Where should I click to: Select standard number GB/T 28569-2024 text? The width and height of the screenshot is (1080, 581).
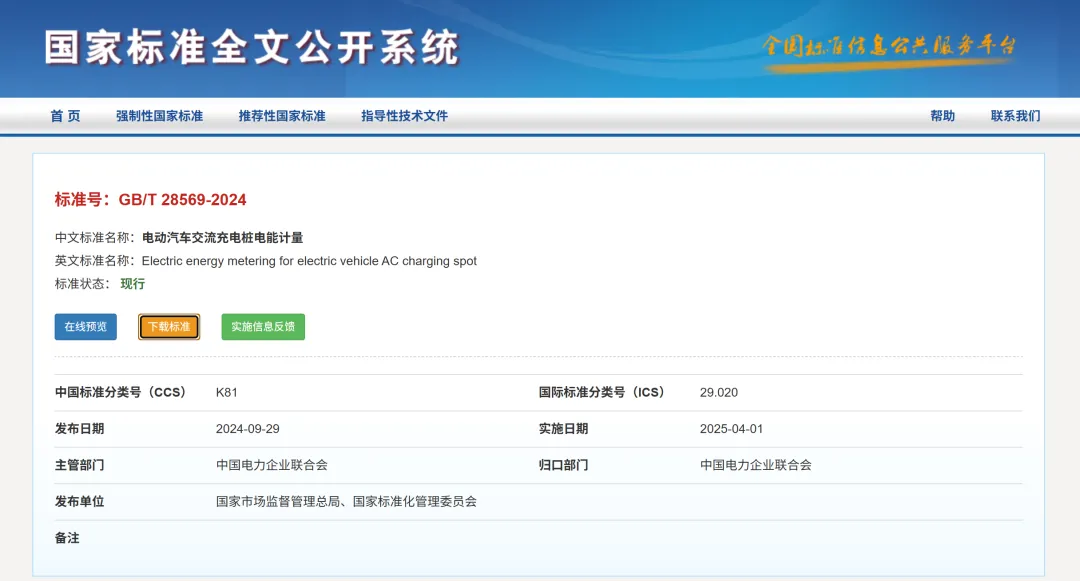tap(183, 200)
